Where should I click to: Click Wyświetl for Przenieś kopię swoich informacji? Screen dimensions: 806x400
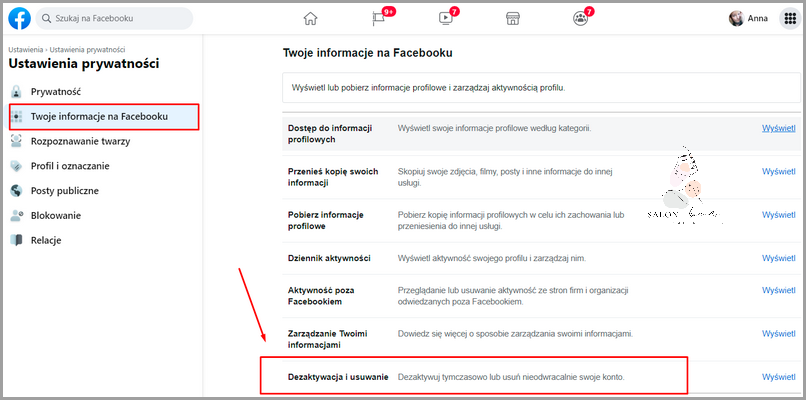pos(779,171)
